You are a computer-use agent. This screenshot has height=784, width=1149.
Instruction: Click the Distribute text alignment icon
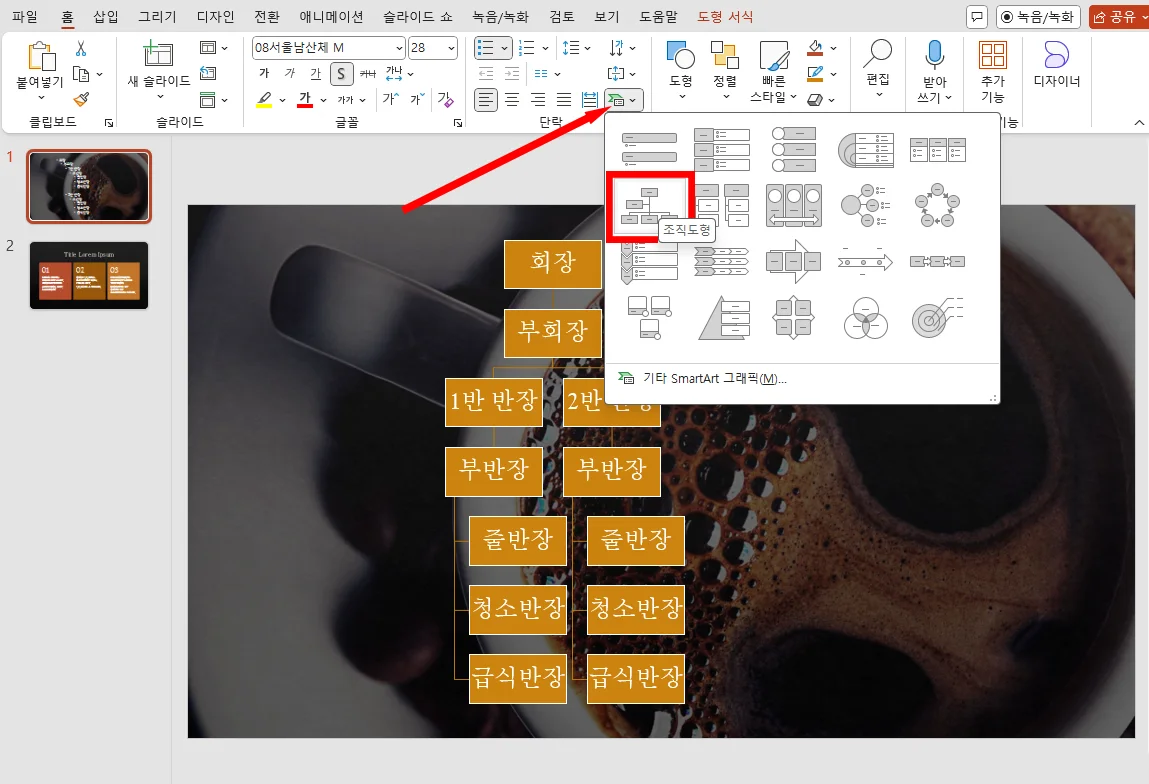click(x=589, y=99)
